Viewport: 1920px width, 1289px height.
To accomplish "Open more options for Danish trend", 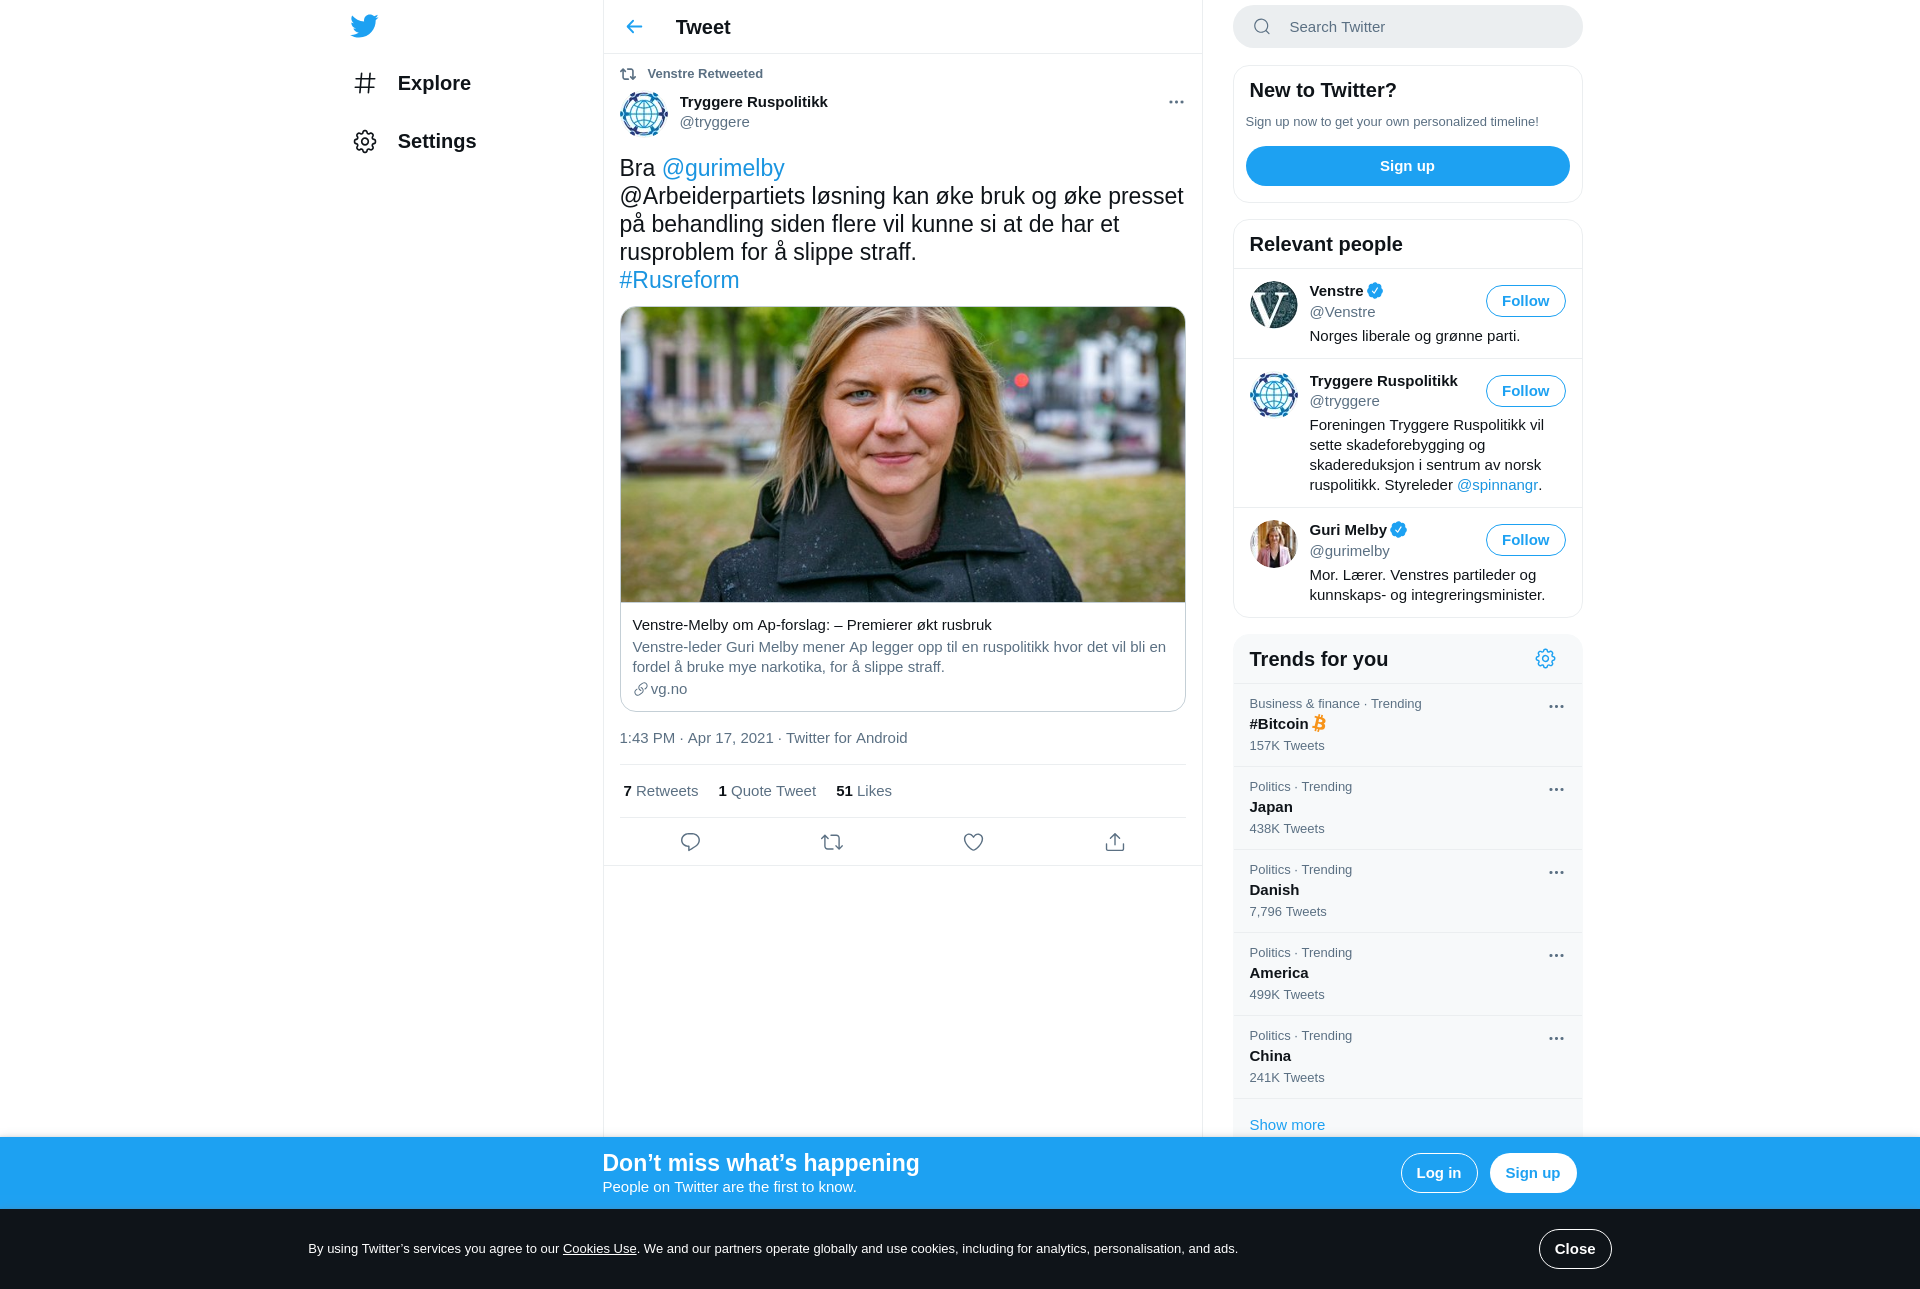I will 1556,873.
